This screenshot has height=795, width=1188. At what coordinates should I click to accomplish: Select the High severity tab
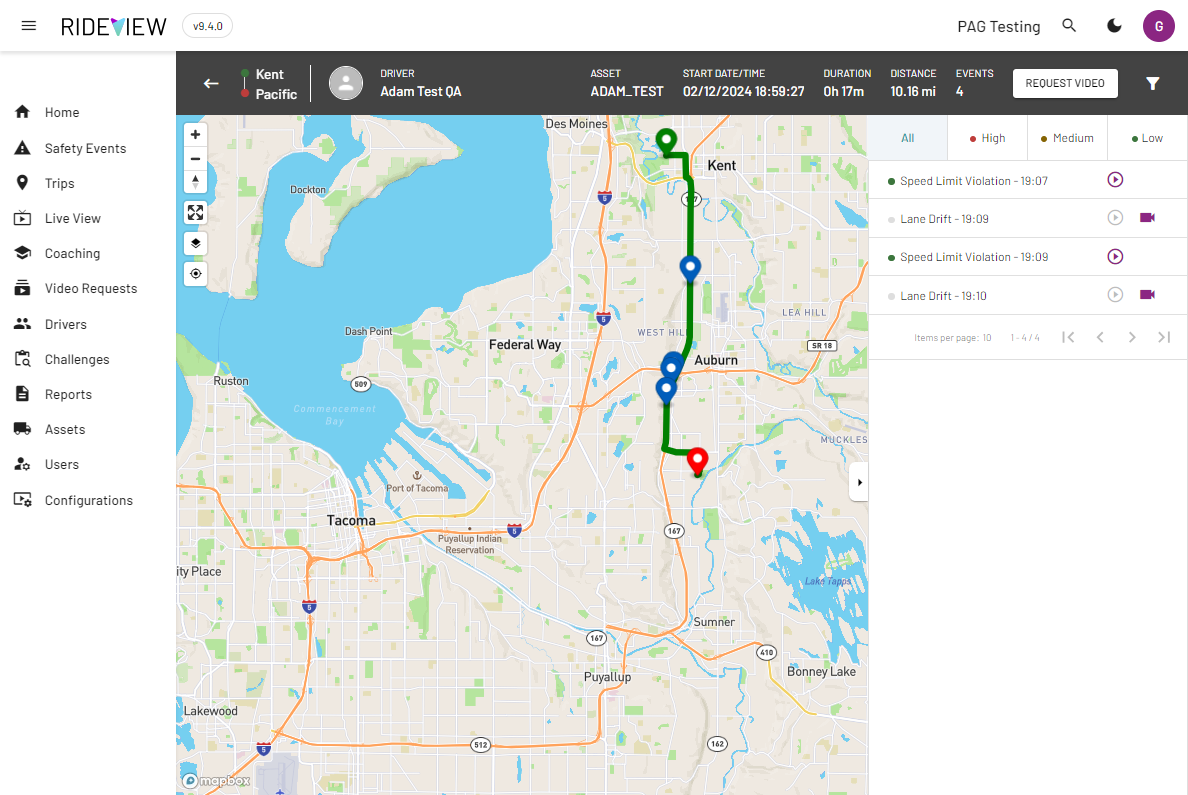(987, 138)
